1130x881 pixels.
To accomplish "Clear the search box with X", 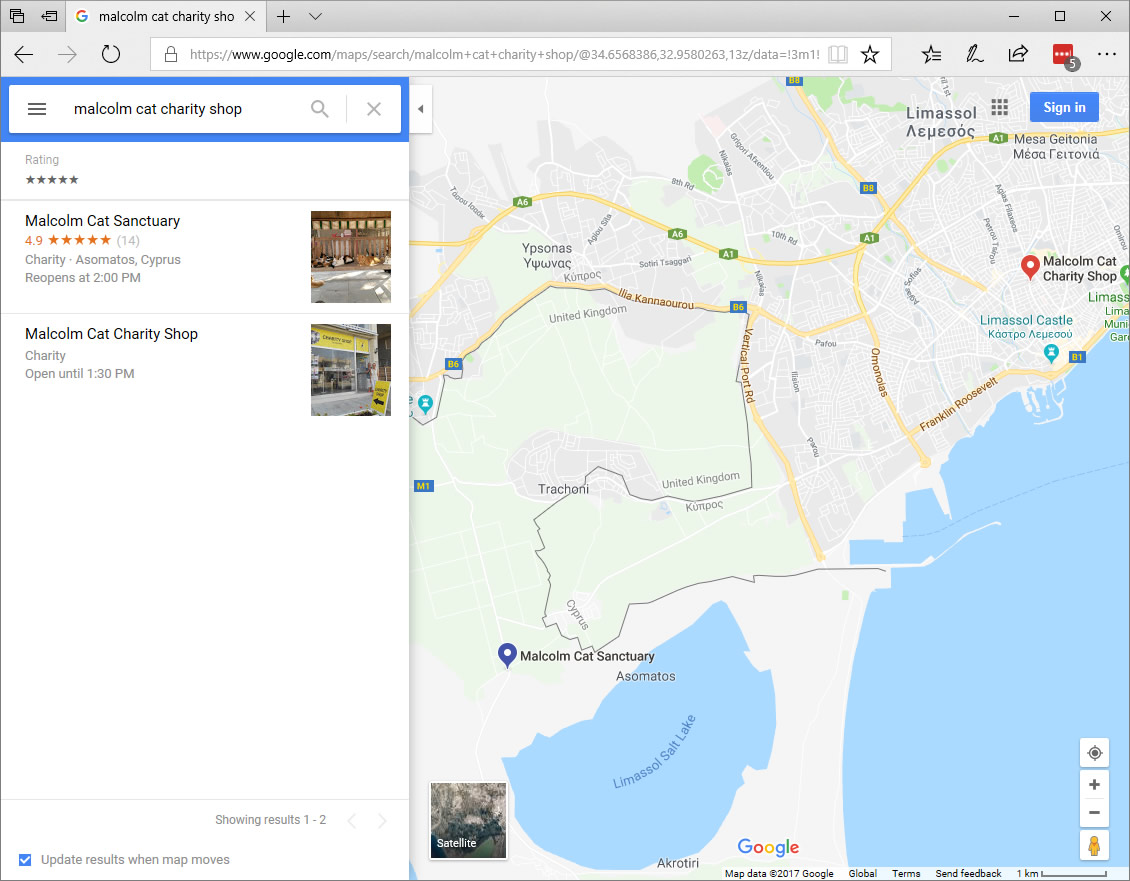I will pyautogui.click(x=374, y=109).
